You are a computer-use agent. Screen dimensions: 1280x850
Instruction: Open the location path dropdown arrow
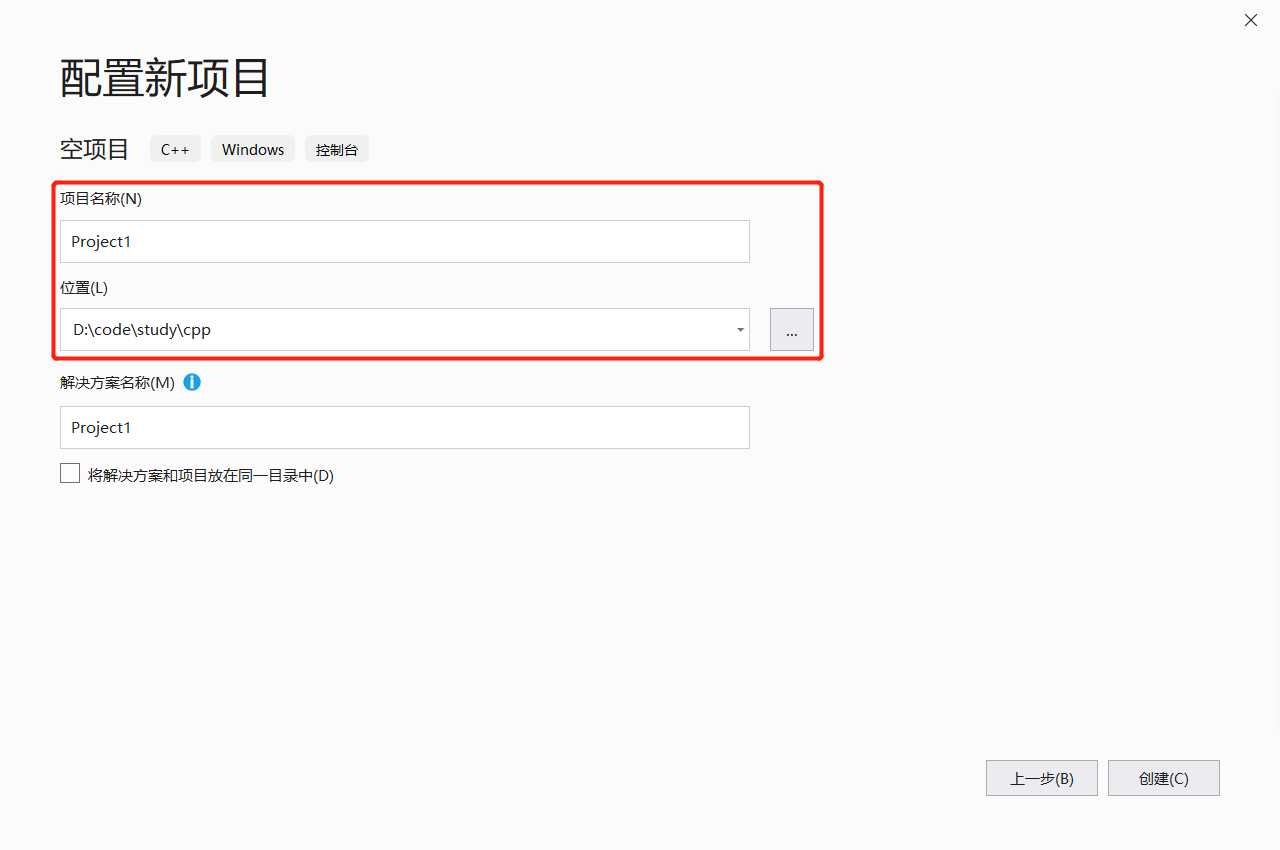pyautogui.click(x=740, y=330)
